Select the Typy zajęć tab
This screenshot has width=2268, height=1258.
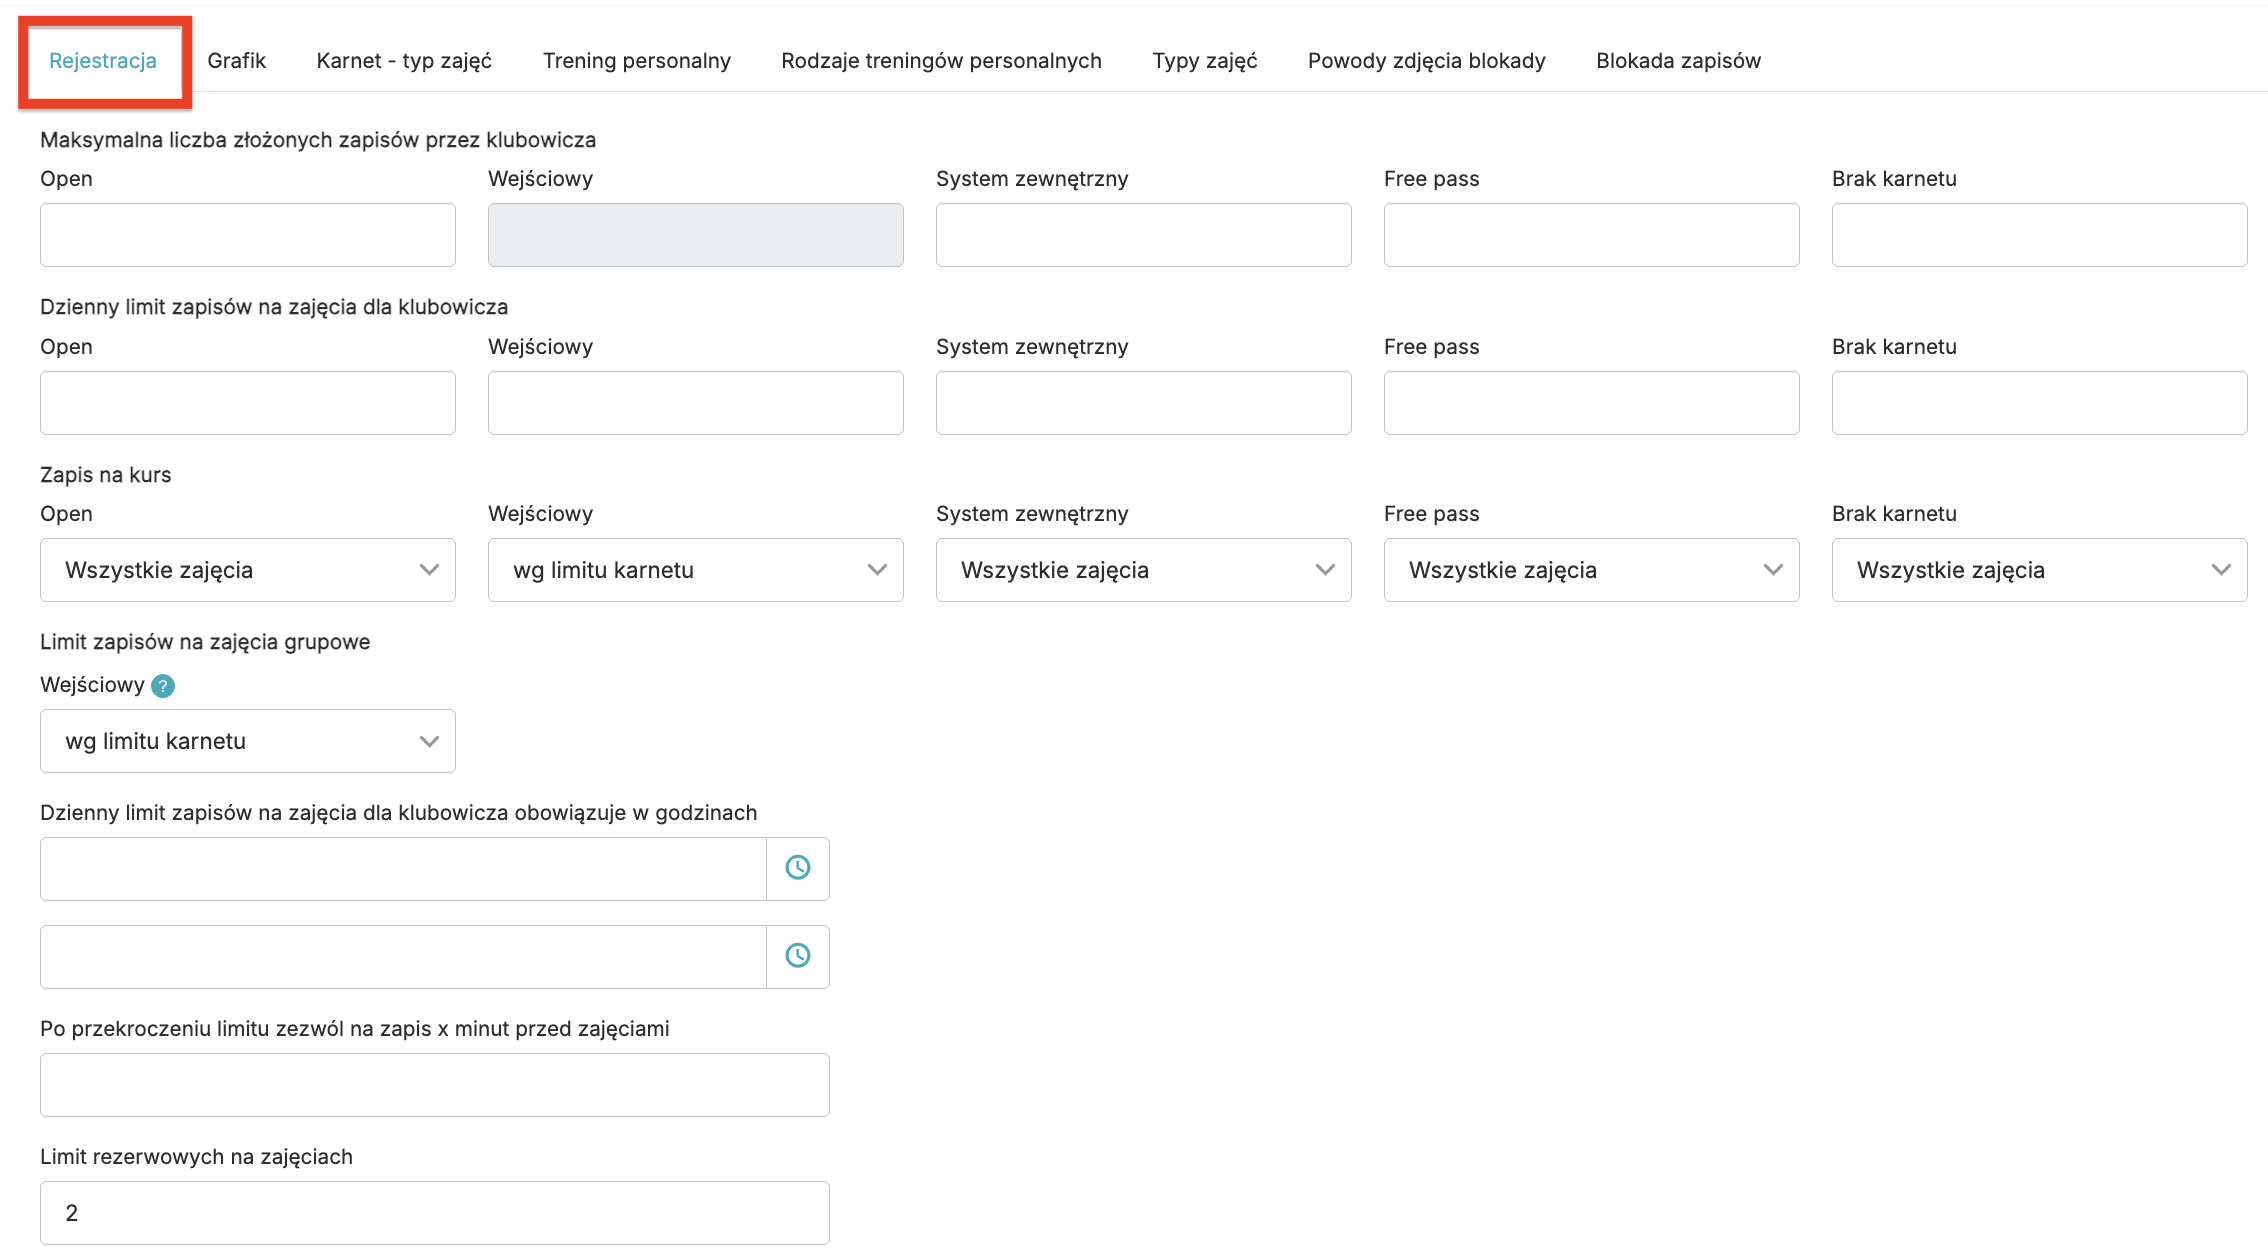coord(1204,61)
